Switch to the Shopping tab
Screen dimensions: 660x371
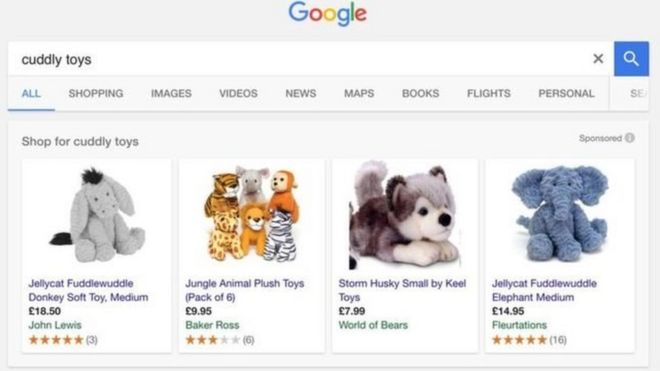point(96,93)
